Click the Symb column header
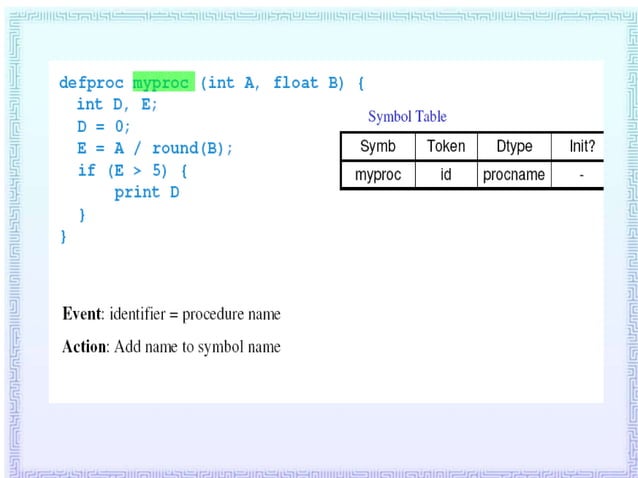The image size is (638, 478). click(378, 146)
